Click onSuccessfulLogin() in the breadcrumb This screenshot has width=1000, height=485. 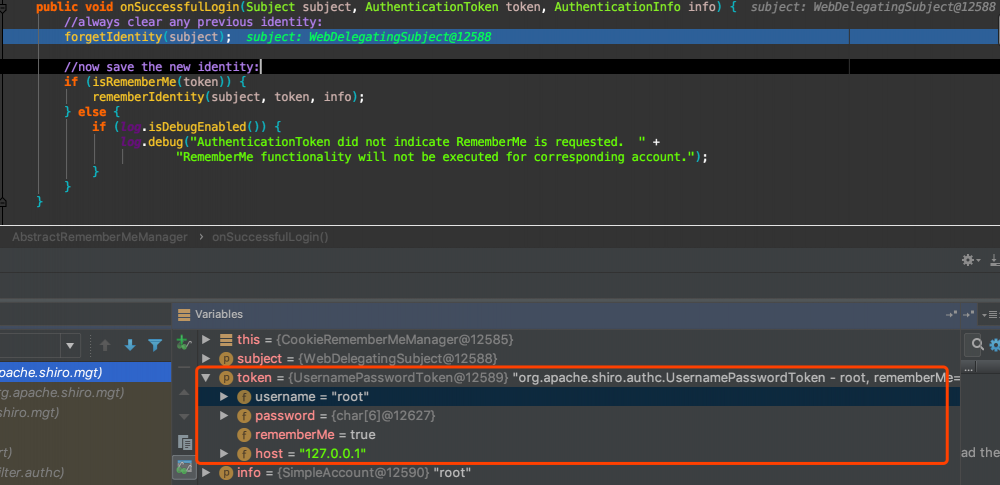pos(270,237)
